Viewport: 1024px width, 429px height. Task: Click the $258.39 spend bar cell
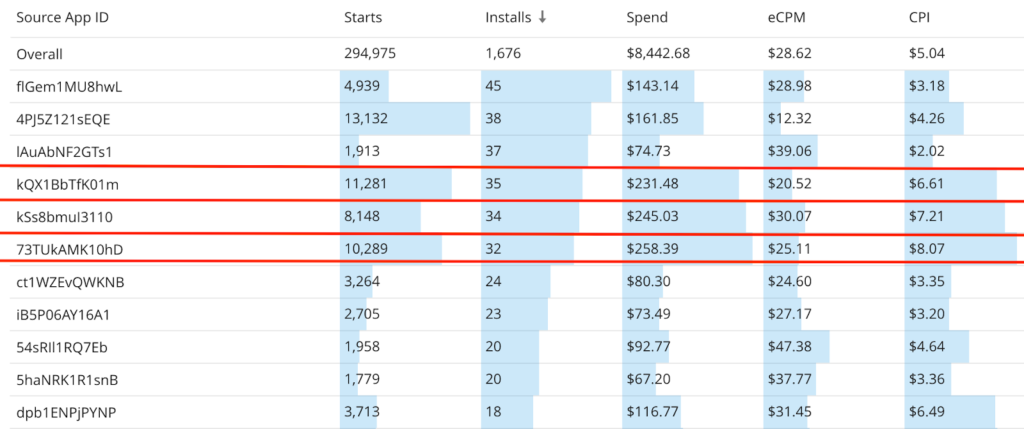click(650, 249)
